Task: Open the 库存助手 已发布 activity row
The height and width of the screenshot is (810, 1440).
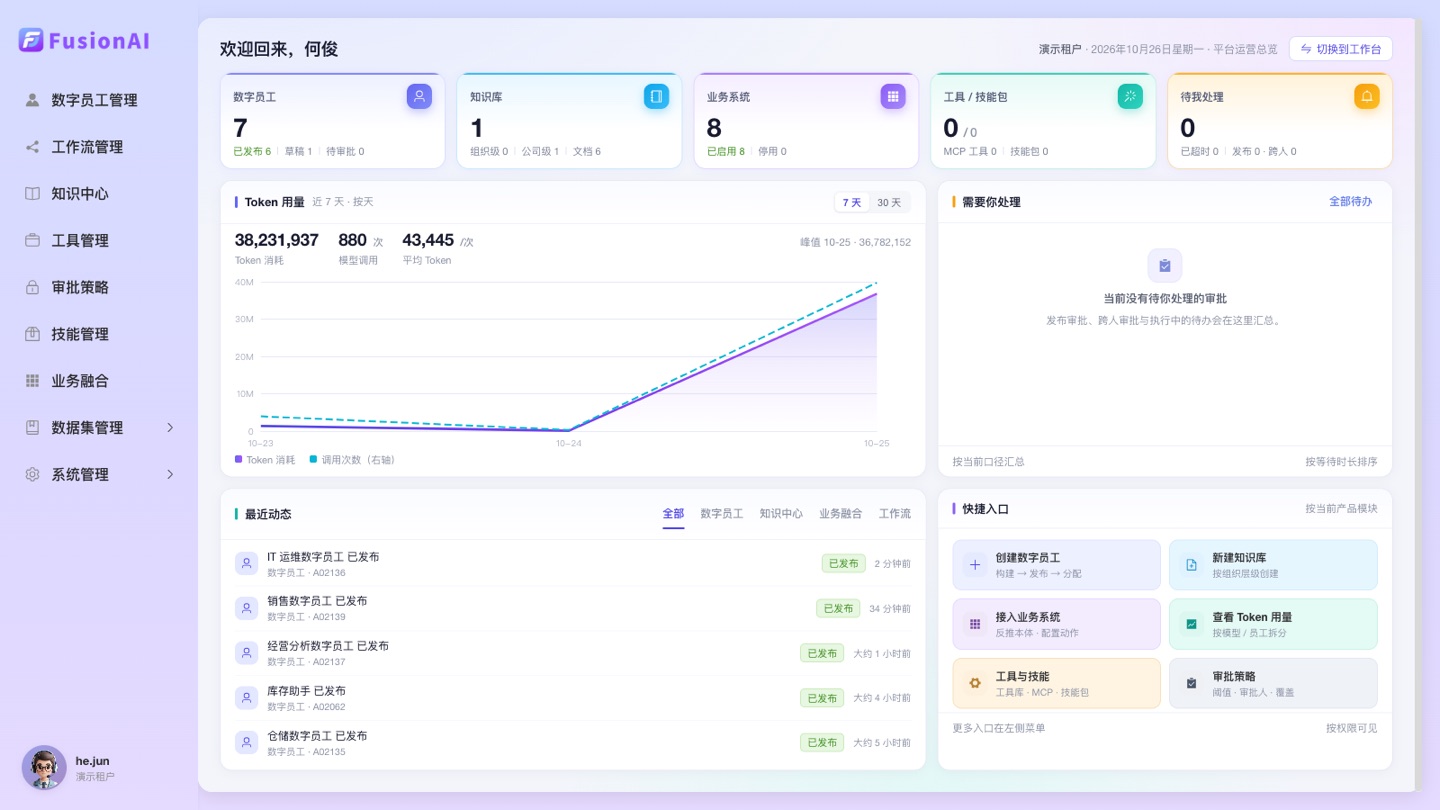Action: 573,698
